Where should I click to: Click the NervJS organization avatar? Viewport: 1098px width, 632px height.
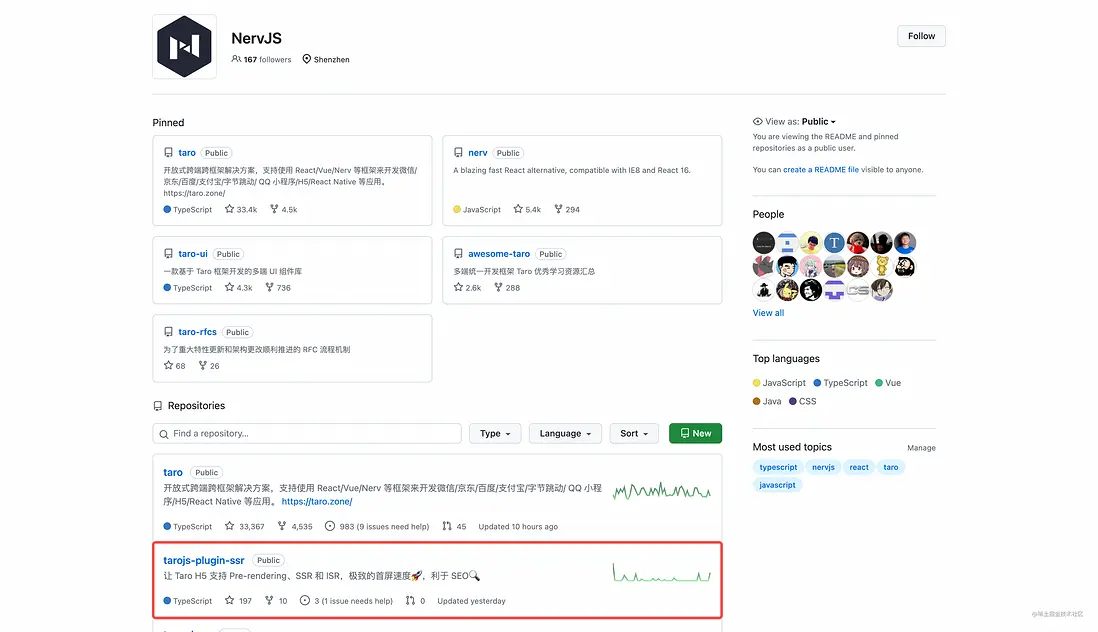184,46
